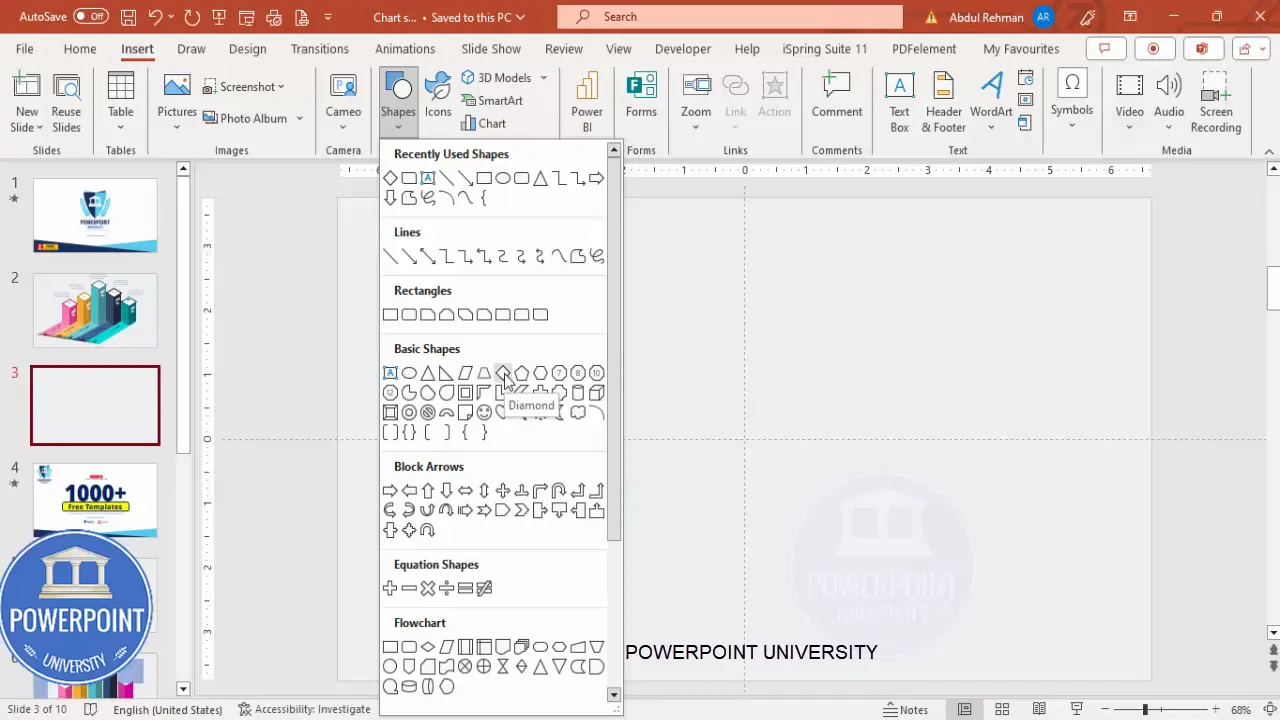Select the Double Brace shape

(x=409, y=432)
